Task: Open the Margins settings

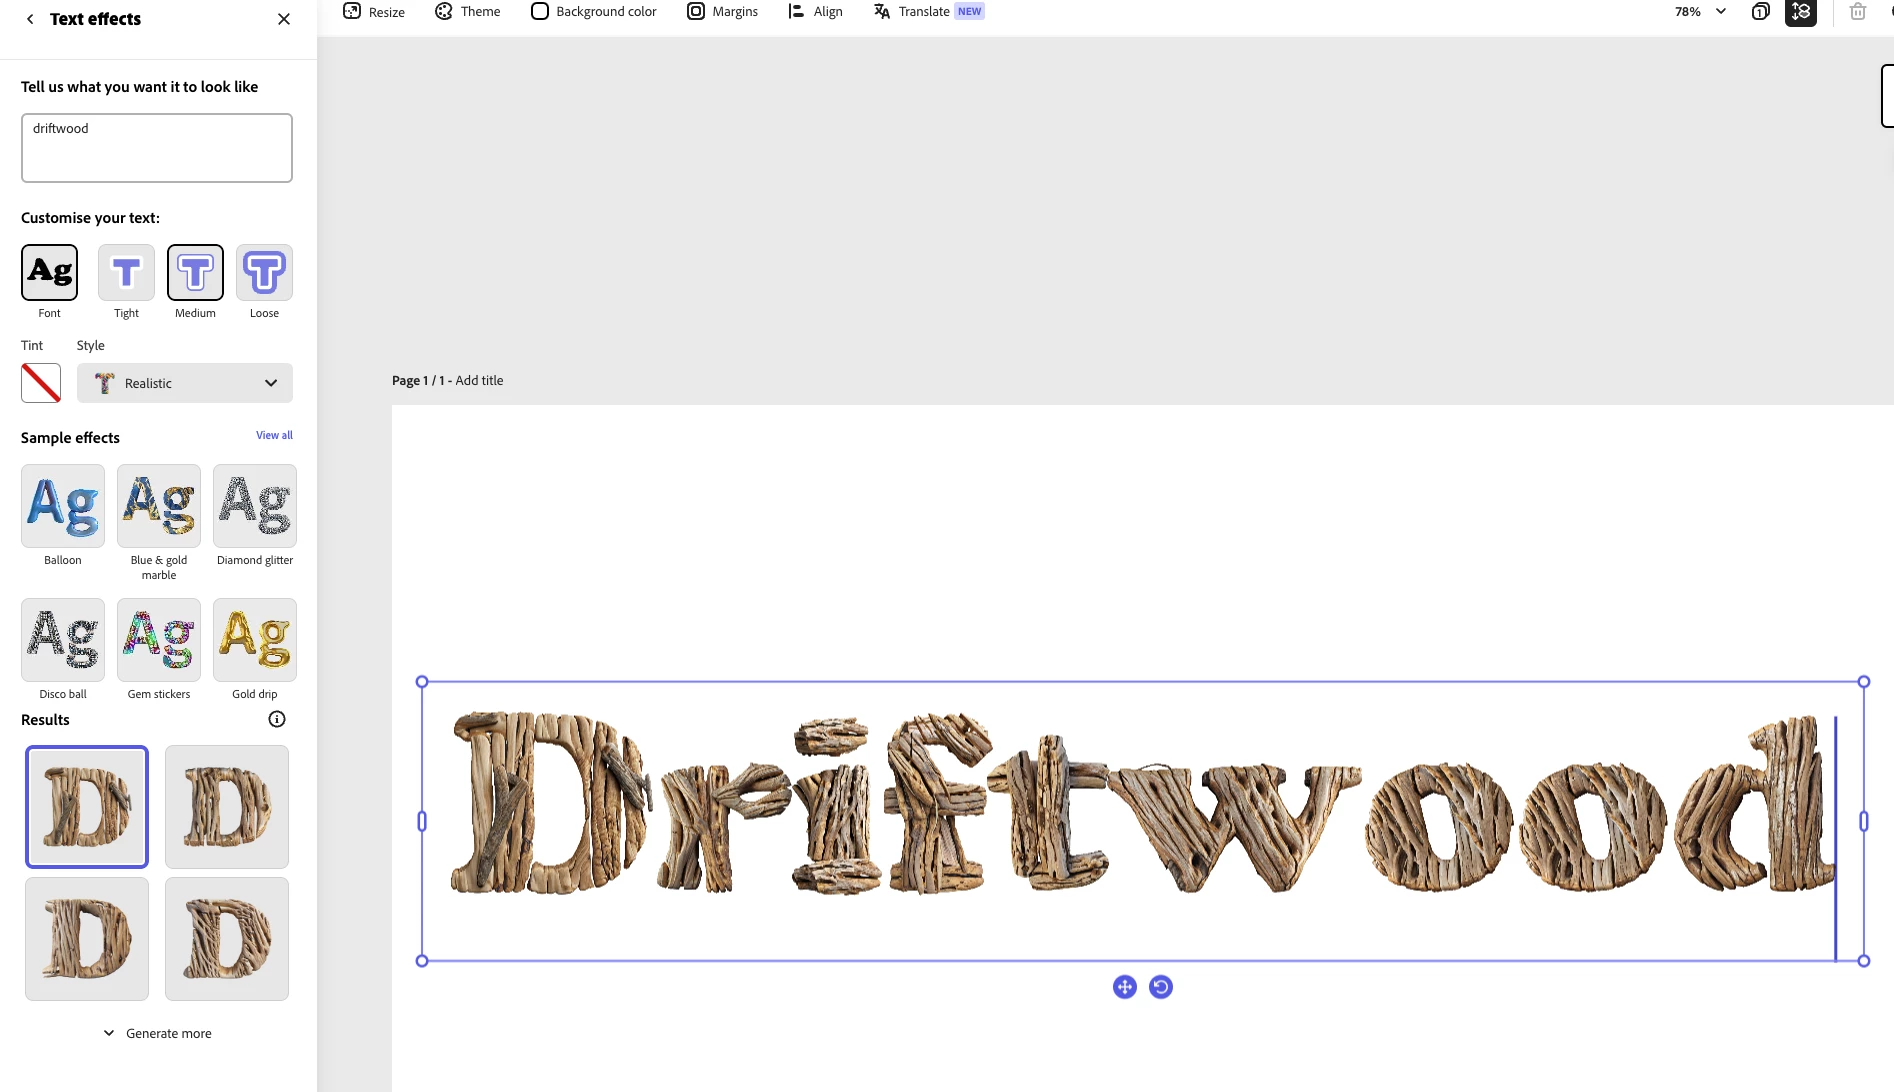Action: point(723,12)
